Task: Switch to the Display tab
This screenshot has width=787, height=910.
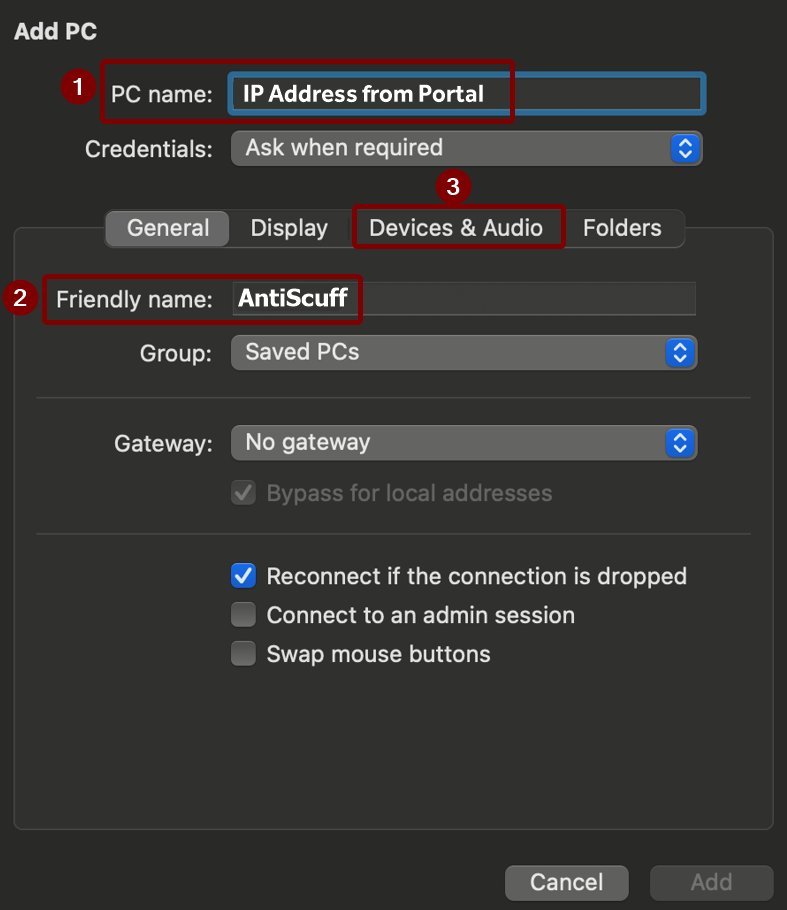Action: point(289,228)
